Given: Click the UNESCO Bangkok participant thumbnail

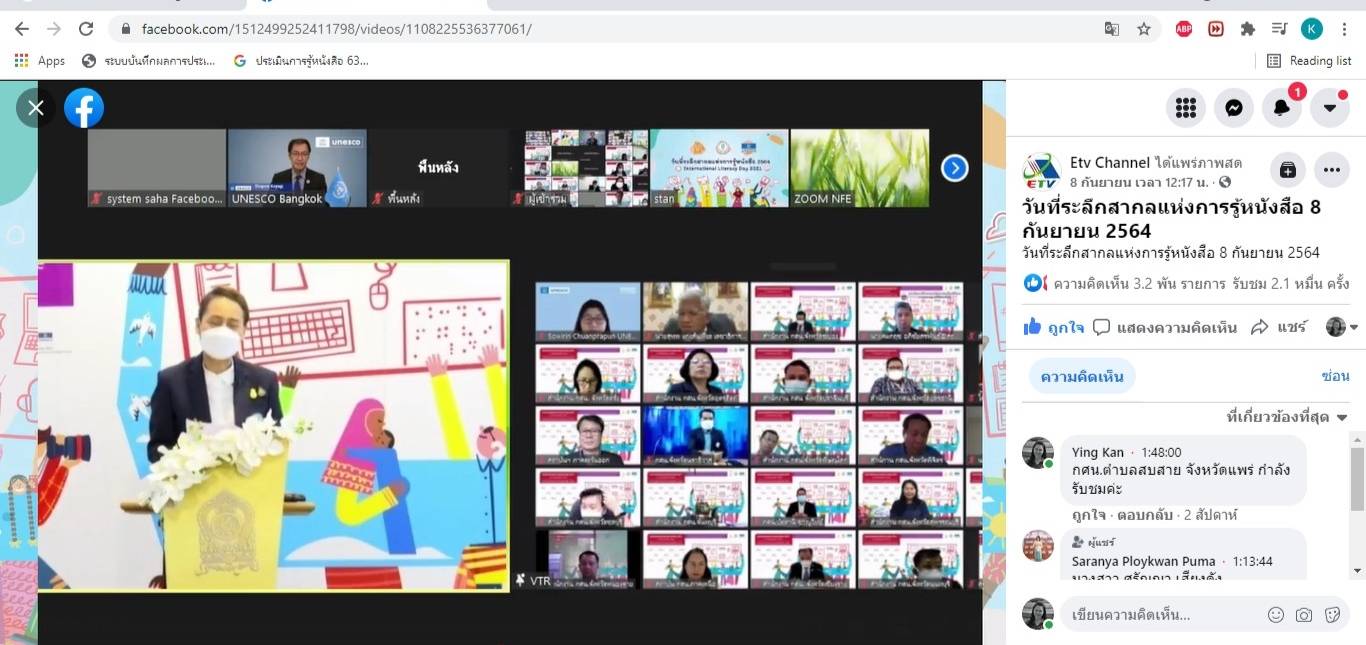Looking at the screenshot, I should click(x=298, y=168).
